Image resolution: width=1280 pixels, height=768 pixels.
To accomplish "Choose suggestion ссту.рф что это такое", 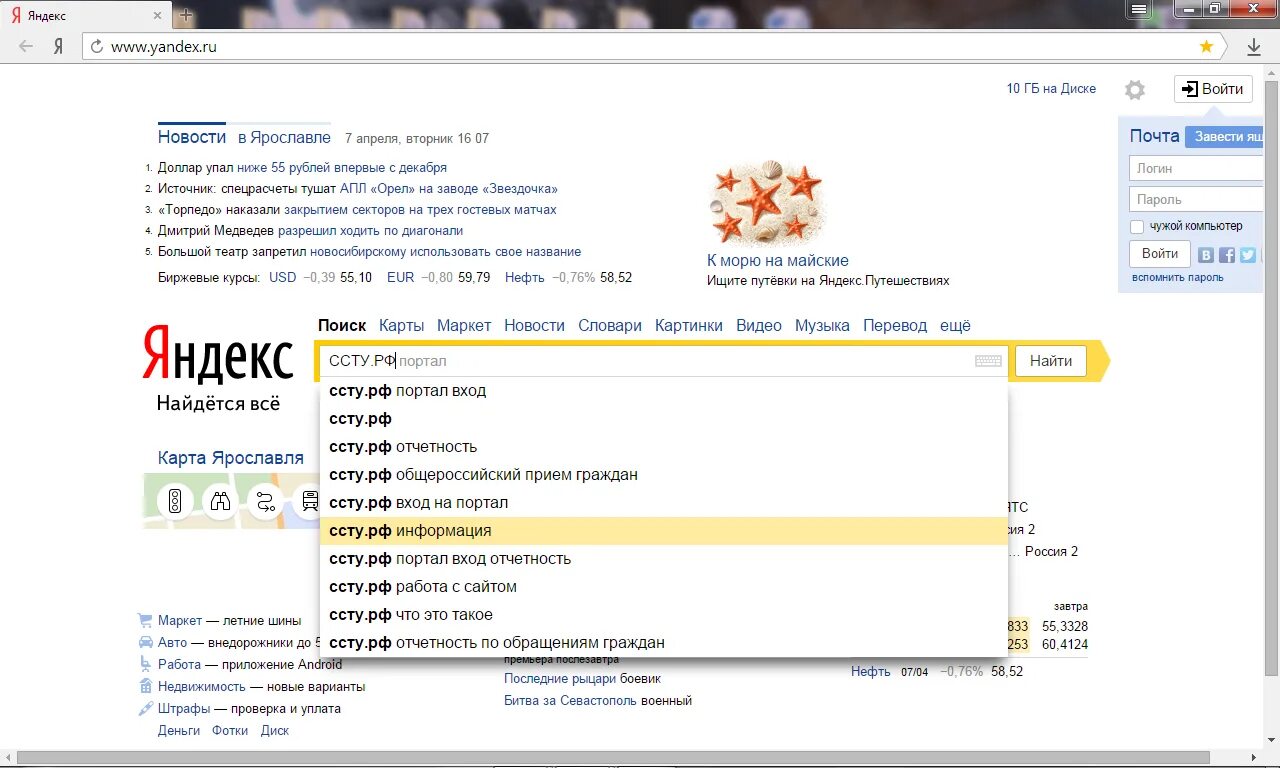I will [x=664, y=615].
